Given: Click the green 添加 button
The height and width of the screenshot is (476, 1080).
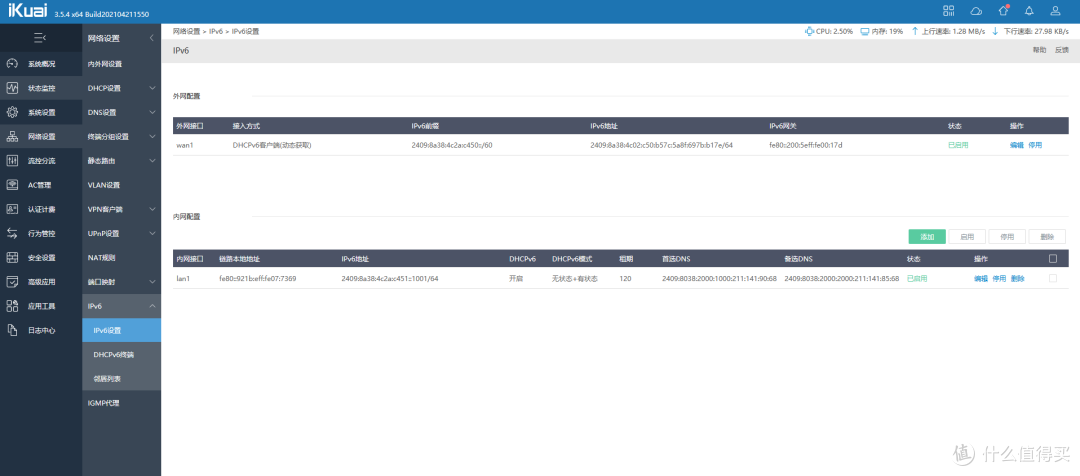Looking at the screenshot, I should (x=926, y=237).
